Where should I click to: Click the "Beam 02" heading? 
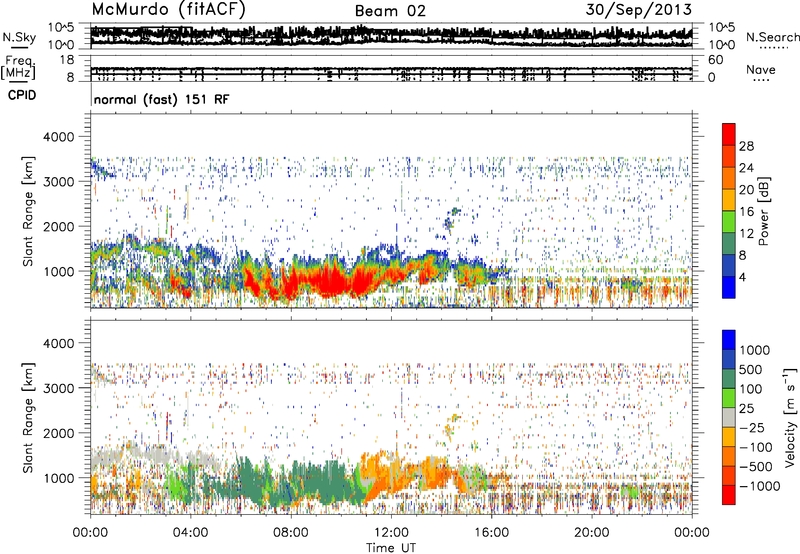point(390,11)
